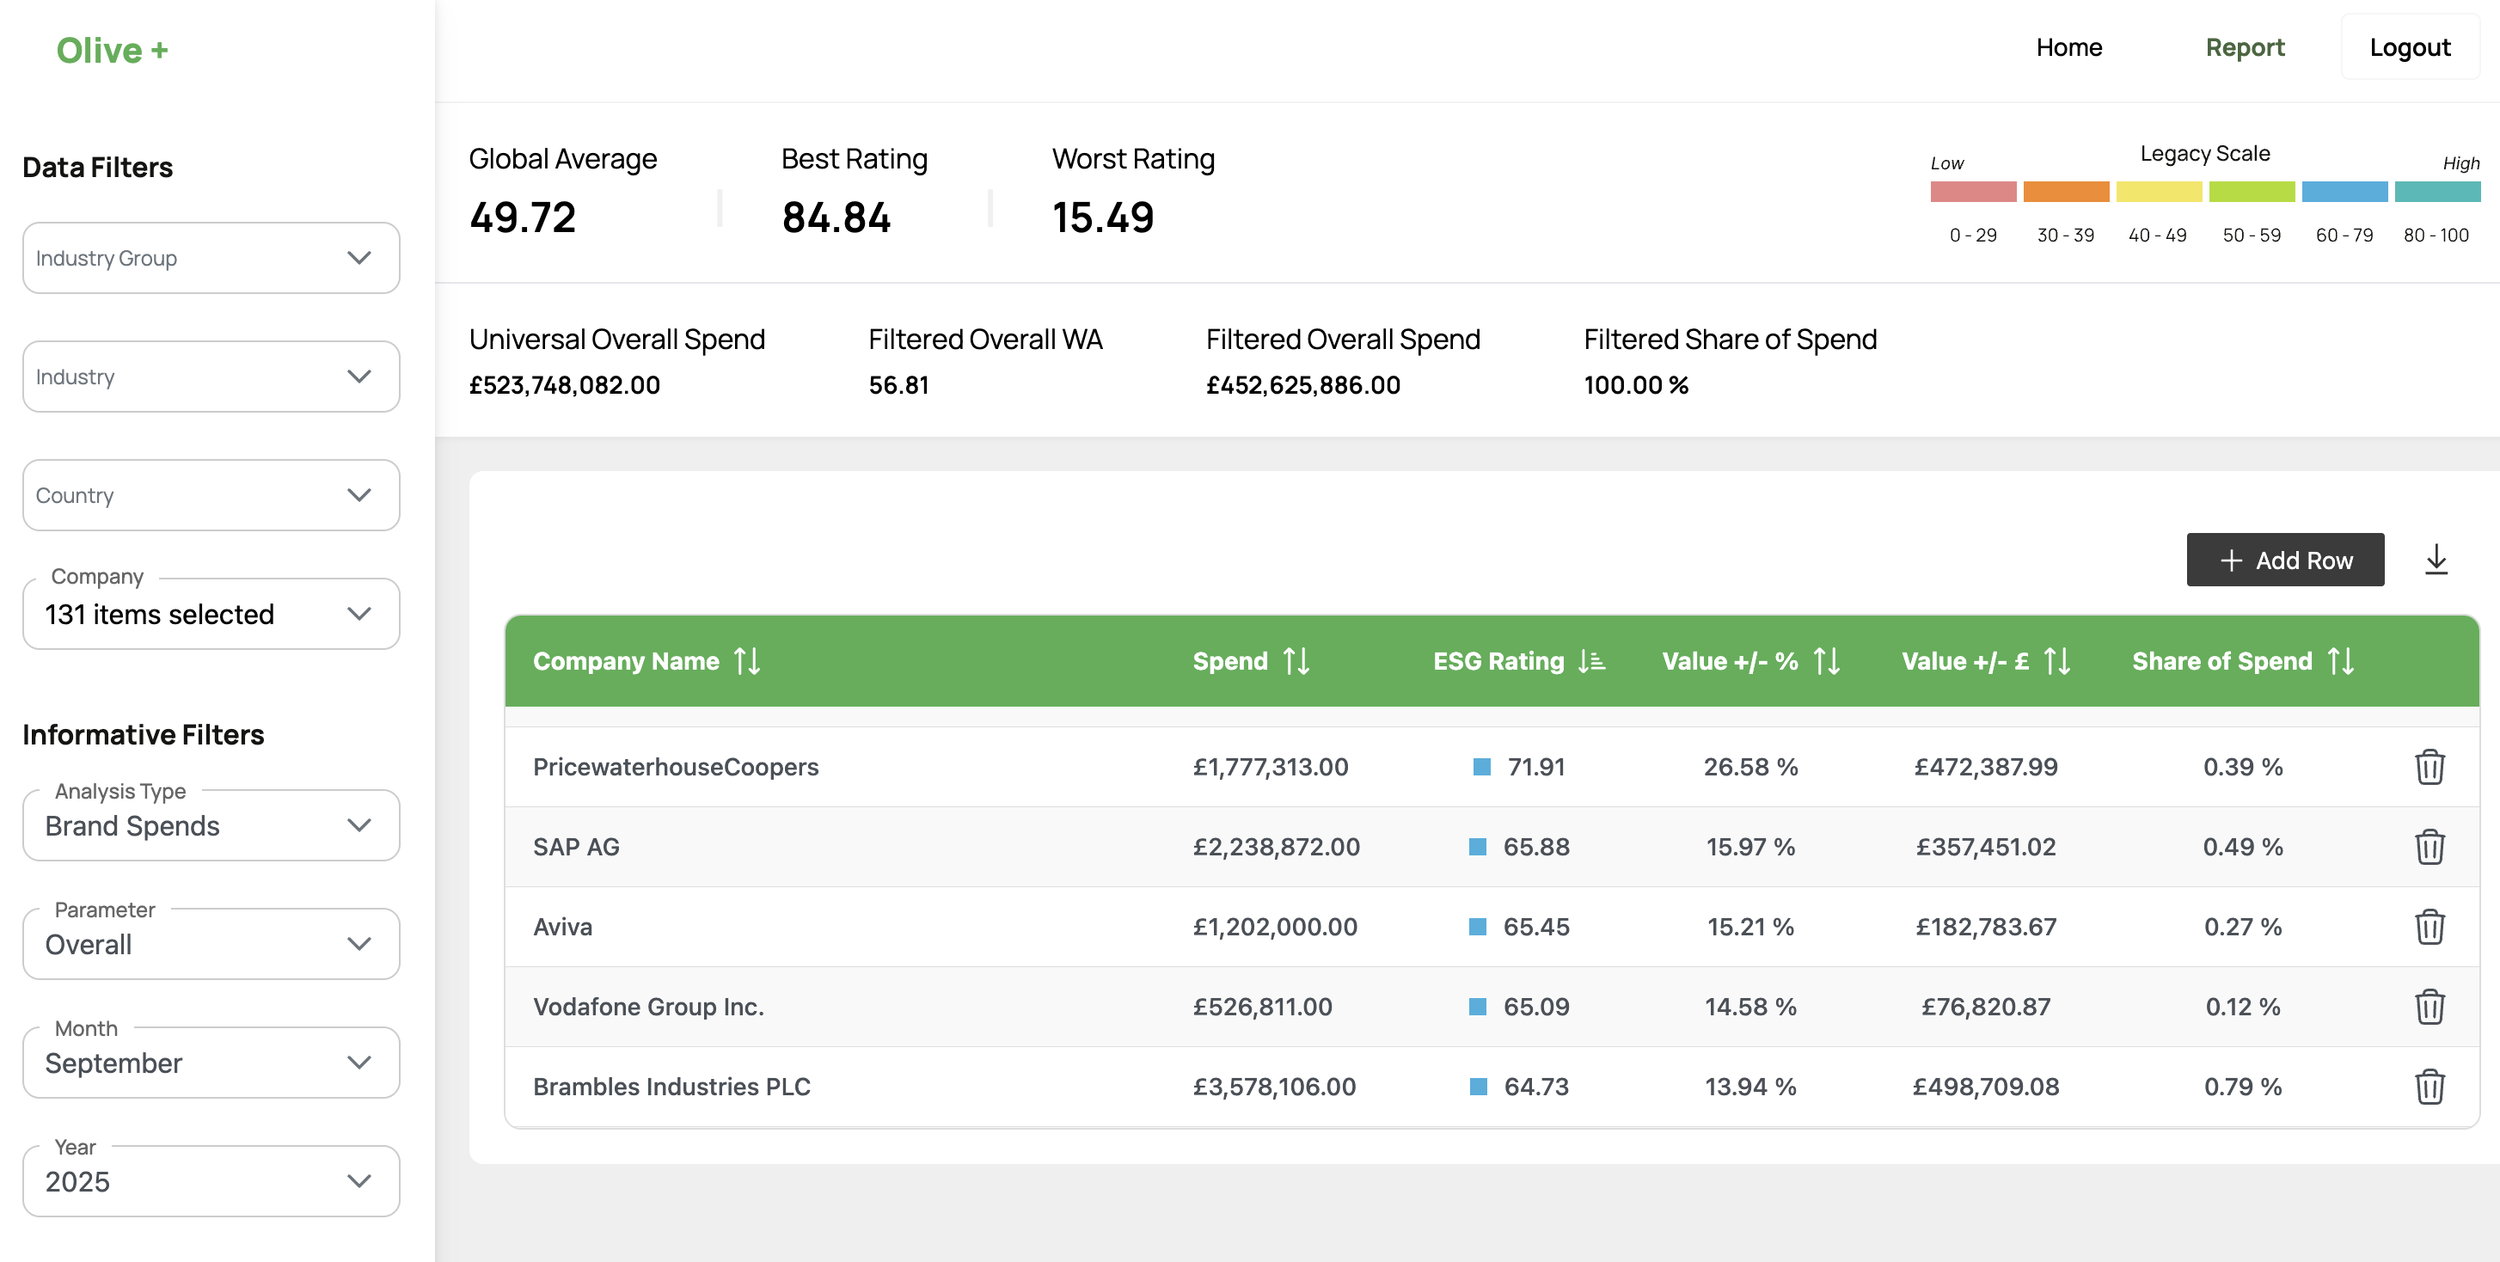Download the table data
This screenshot has height=1262, width=2500.
pos(2436,560)
